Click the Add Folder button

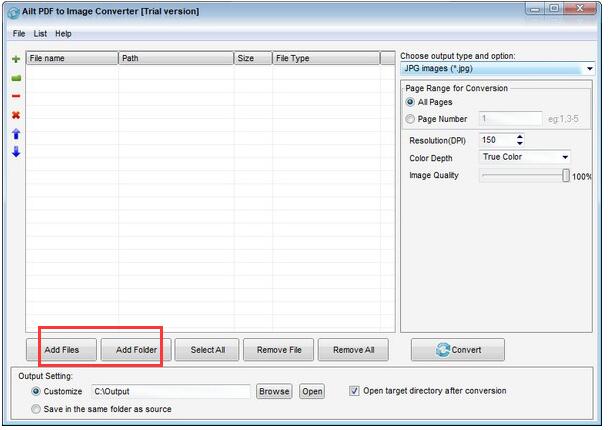(136, 350)
